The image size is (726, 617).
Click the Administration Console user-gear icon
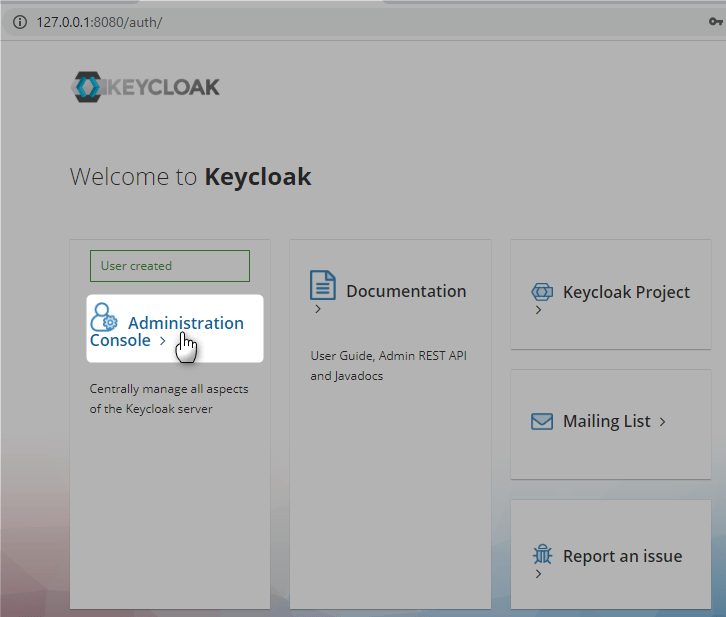click(104, 318)
